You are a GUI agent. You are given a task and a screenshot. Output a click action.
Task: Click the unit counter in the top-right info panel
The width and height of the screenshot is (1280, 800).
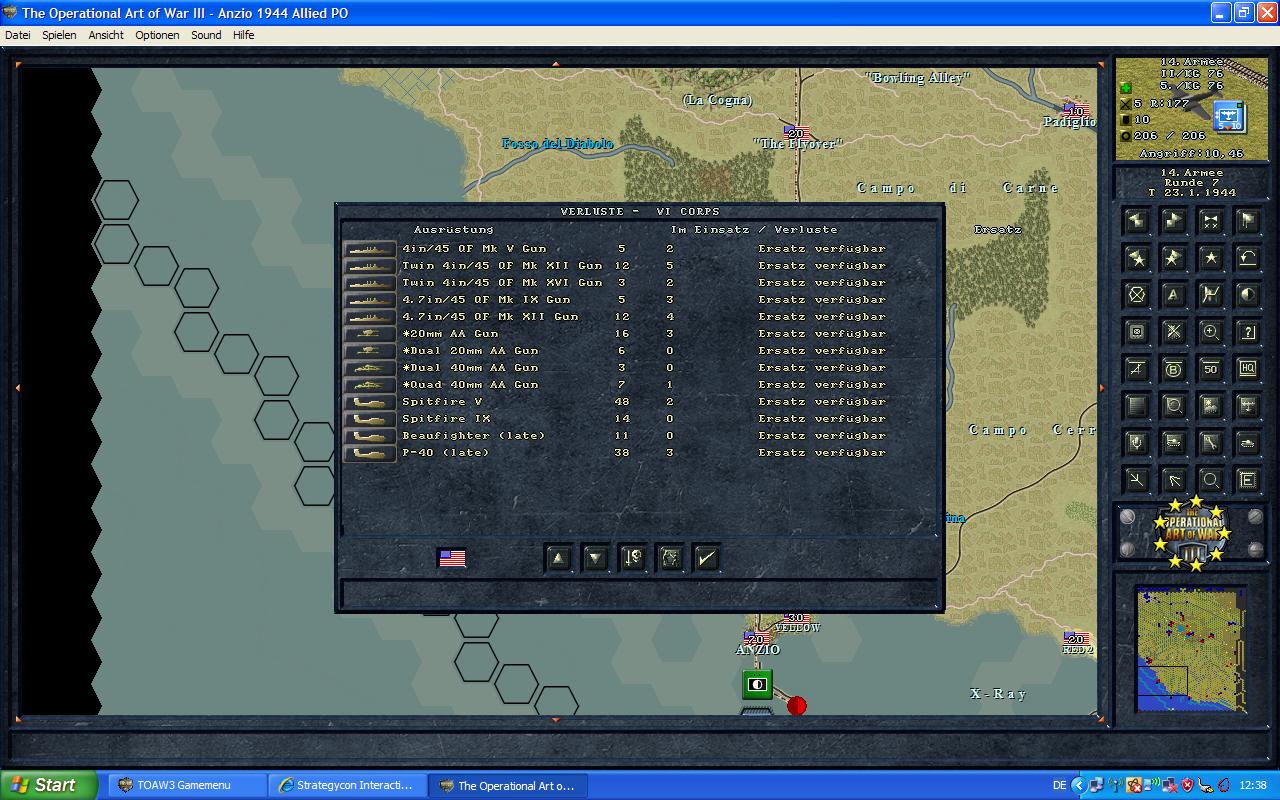[1229, 117]
